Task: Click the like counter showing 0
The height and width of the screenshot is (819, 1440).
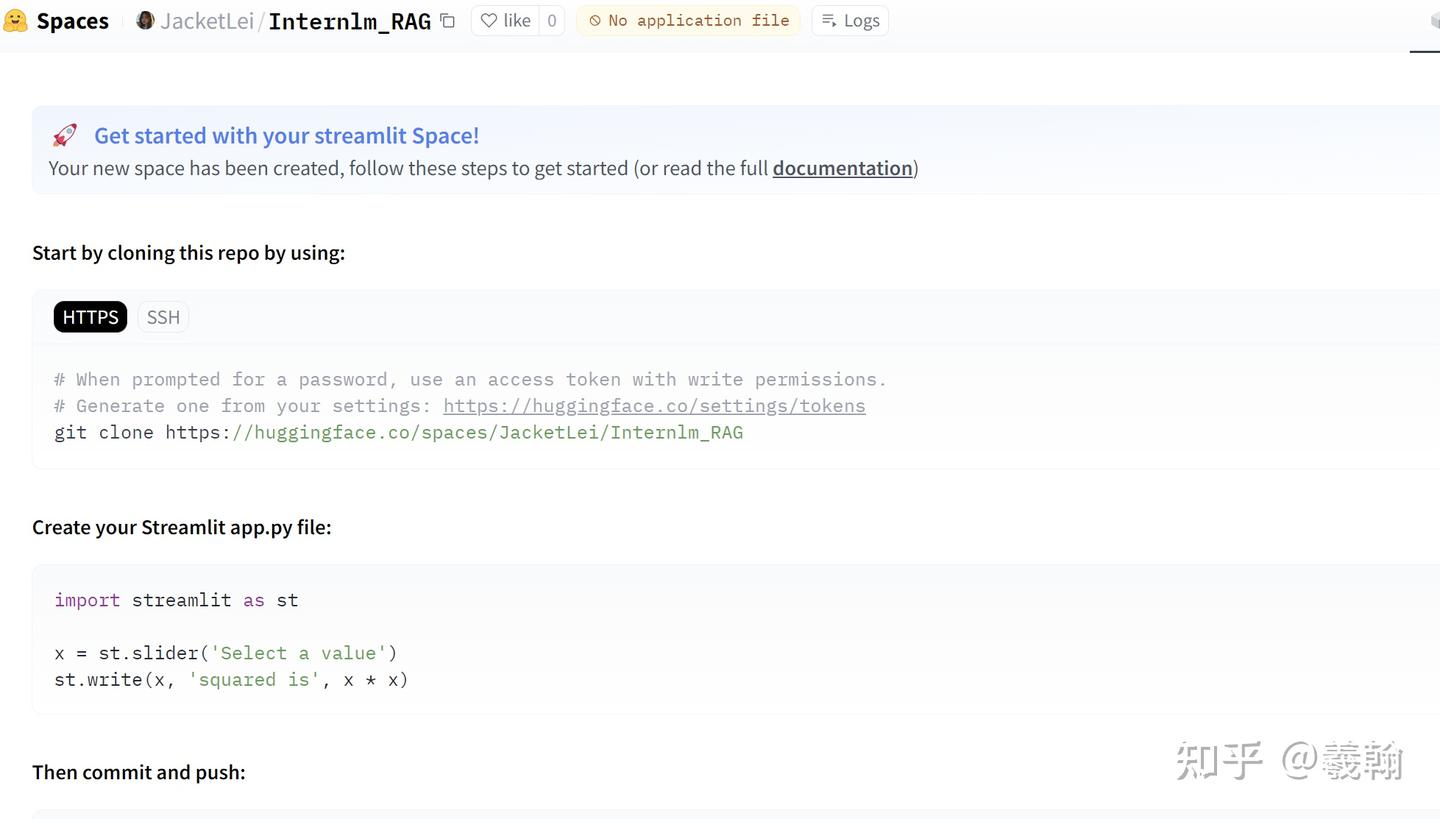Action: tap(551, 20)
